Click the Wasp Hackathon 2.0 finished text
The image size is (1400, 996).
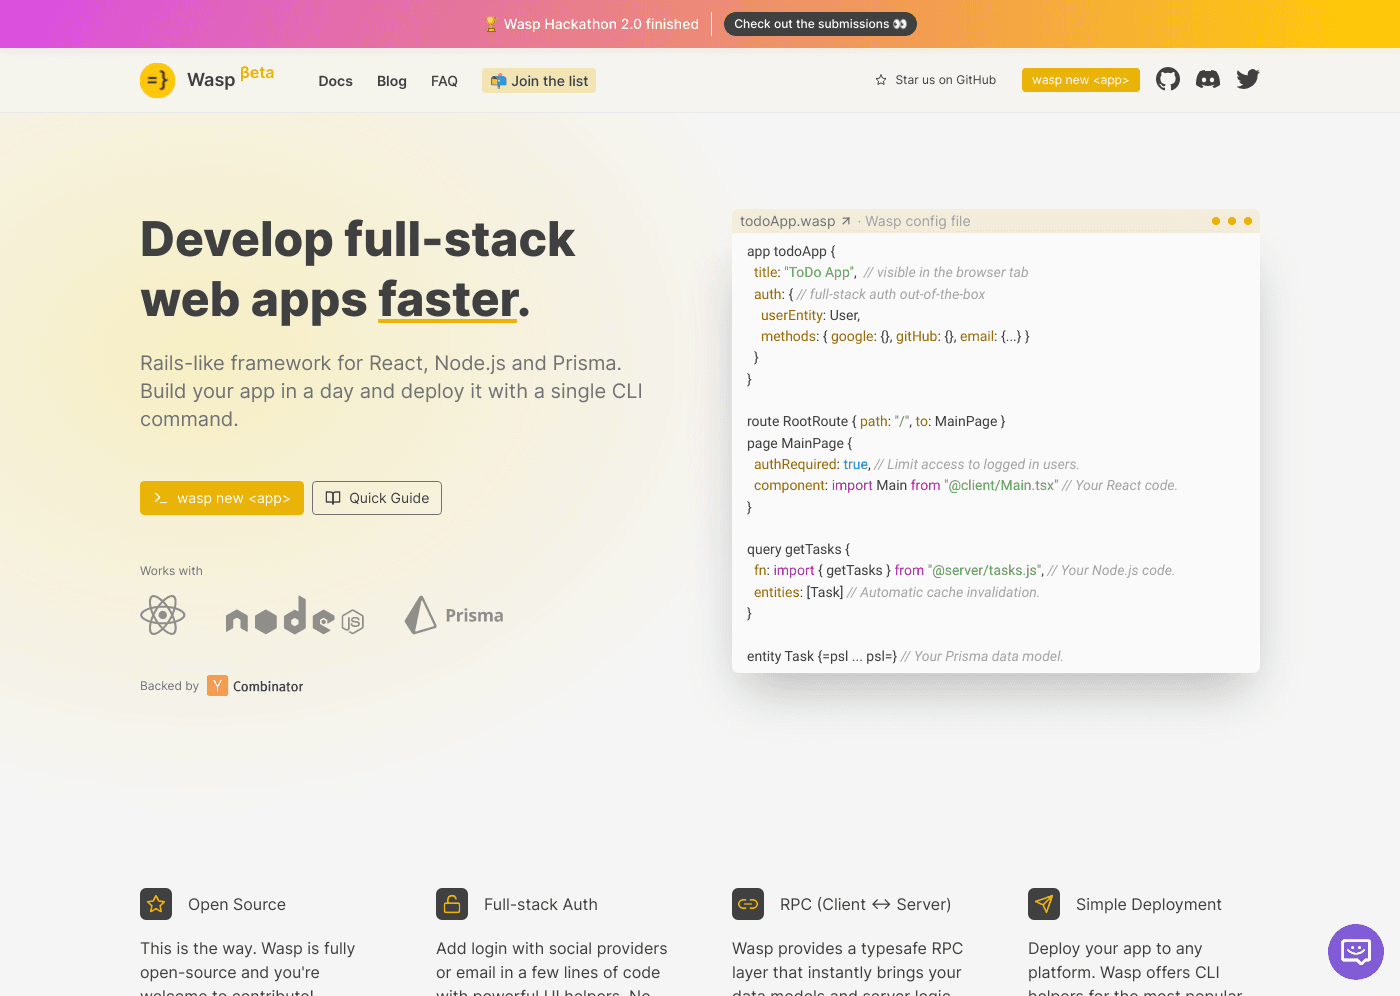[x=601, y=24]
